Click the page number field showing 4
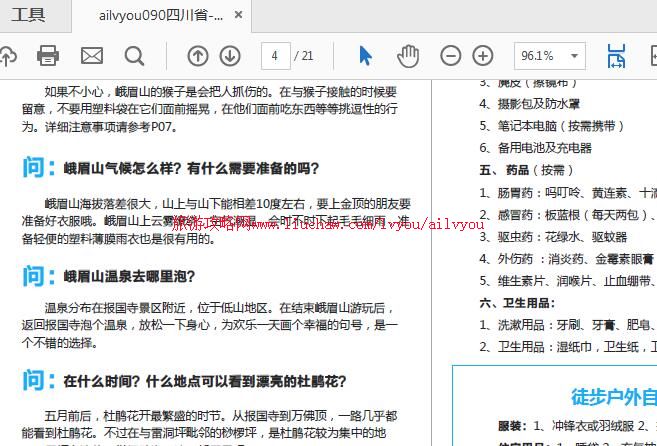657x446 pixels. coord(275,56)
